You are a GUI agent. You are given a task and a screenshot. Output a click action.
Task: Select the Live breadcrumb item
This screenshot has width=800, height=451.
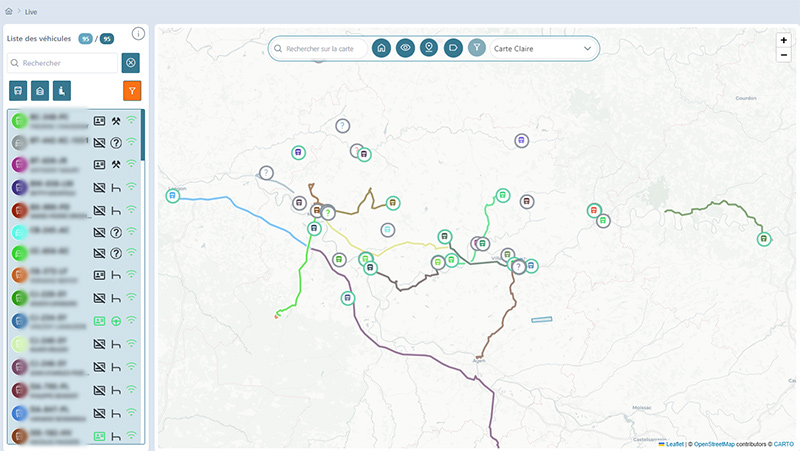[x=31, y=10]
